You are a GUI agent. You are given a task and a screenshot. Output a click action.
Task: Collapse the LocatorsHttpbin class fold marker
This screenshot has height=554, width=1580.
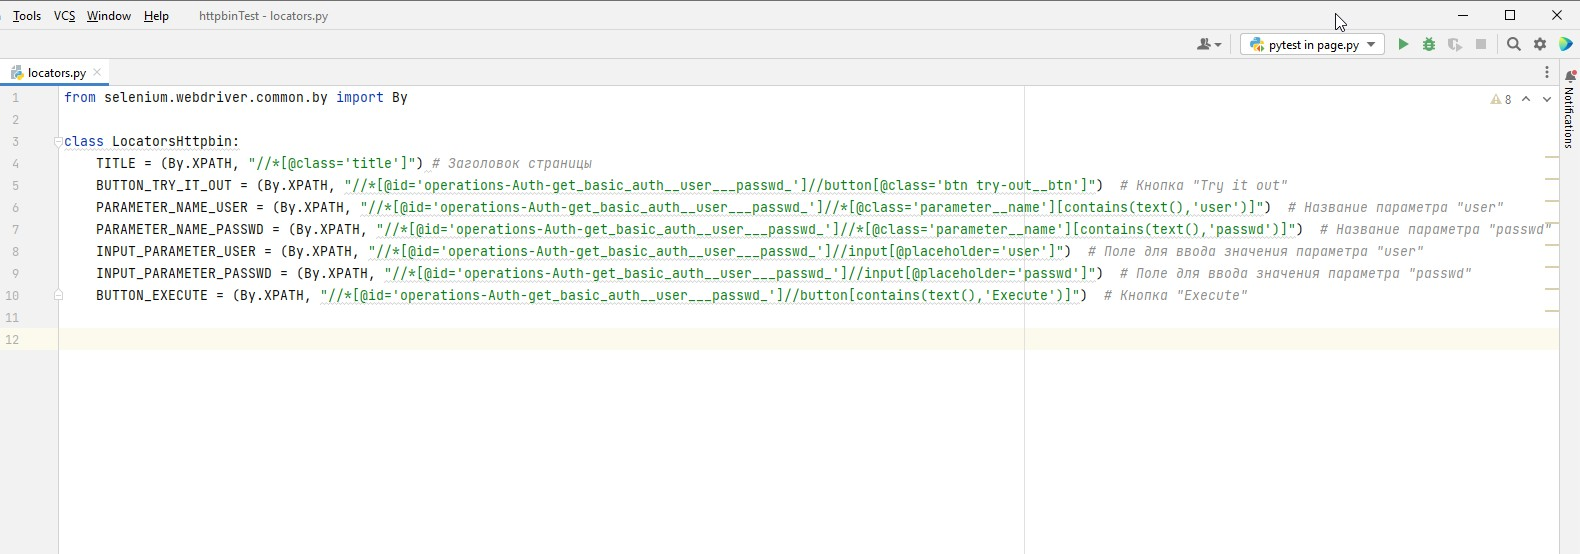coord(58,142)
